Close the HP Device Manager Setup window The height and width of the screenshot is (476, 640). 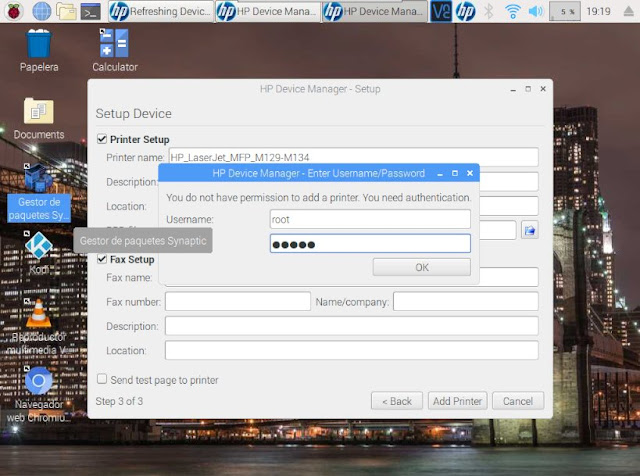[543, 89]
